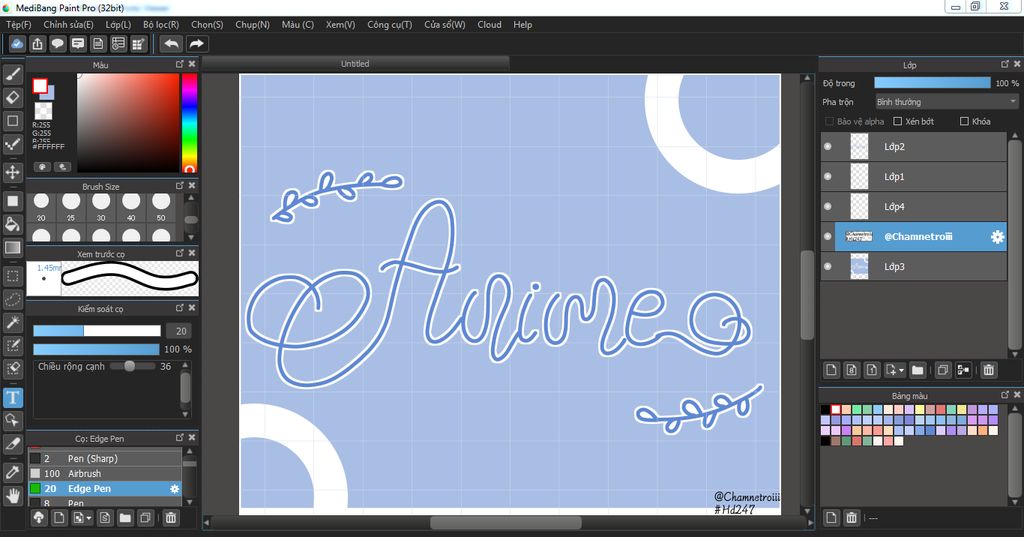The image size is (1024, 537).
Task: Toggle visibility of Lớp4 layer
Action: (828, 206)
